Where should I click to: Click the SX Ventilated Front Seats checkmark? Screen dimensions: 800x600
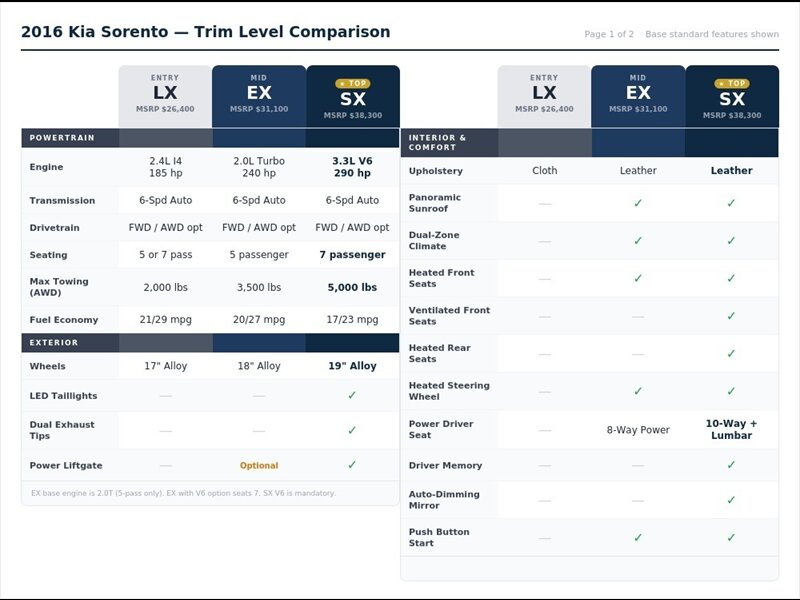tap(731, 316)
